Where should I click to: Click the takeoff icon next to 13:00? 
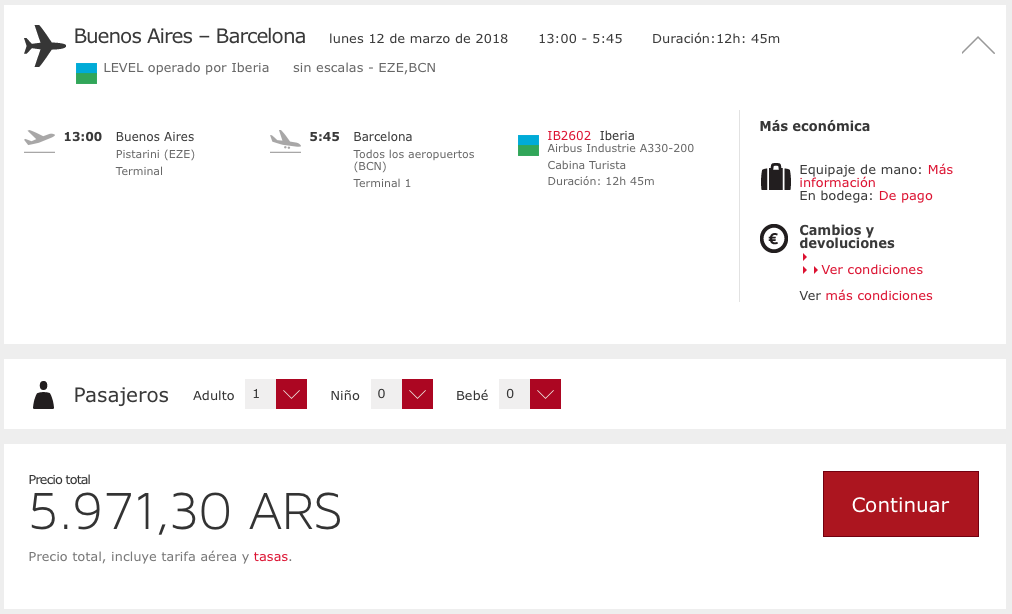click(x=39, y=140)
